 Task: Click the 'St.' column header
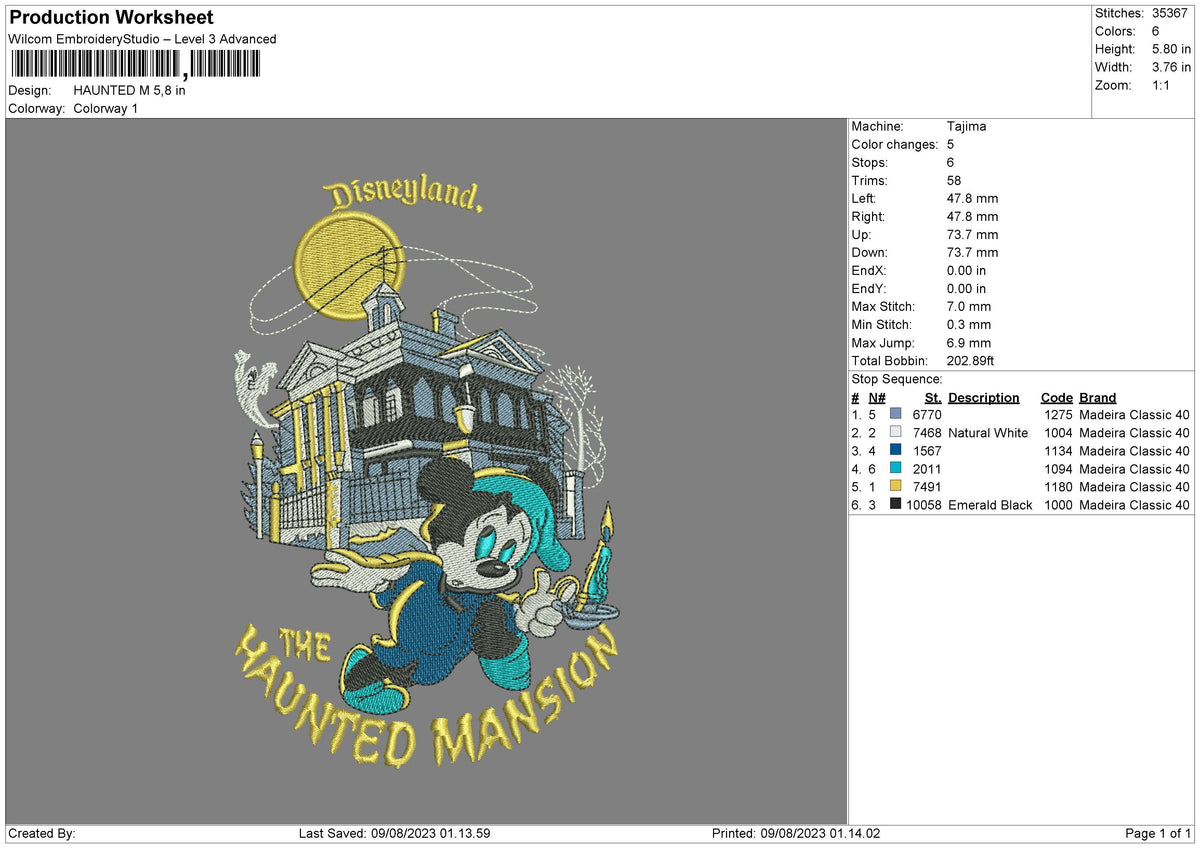click(x=934, y=398)
